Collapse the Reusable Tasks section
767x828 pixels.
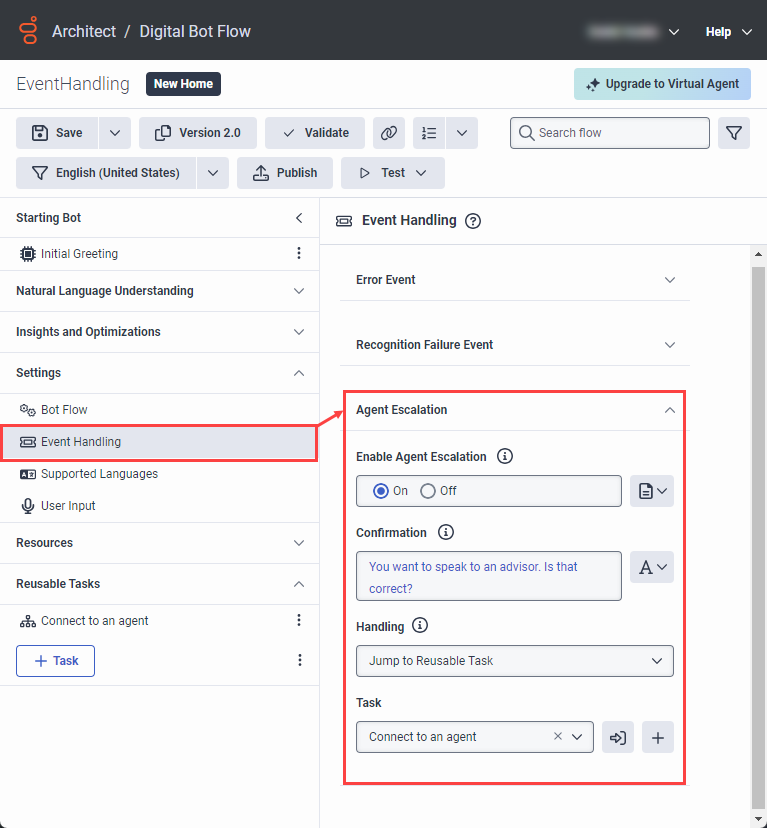pyautogui.click(x=160, y=584)
